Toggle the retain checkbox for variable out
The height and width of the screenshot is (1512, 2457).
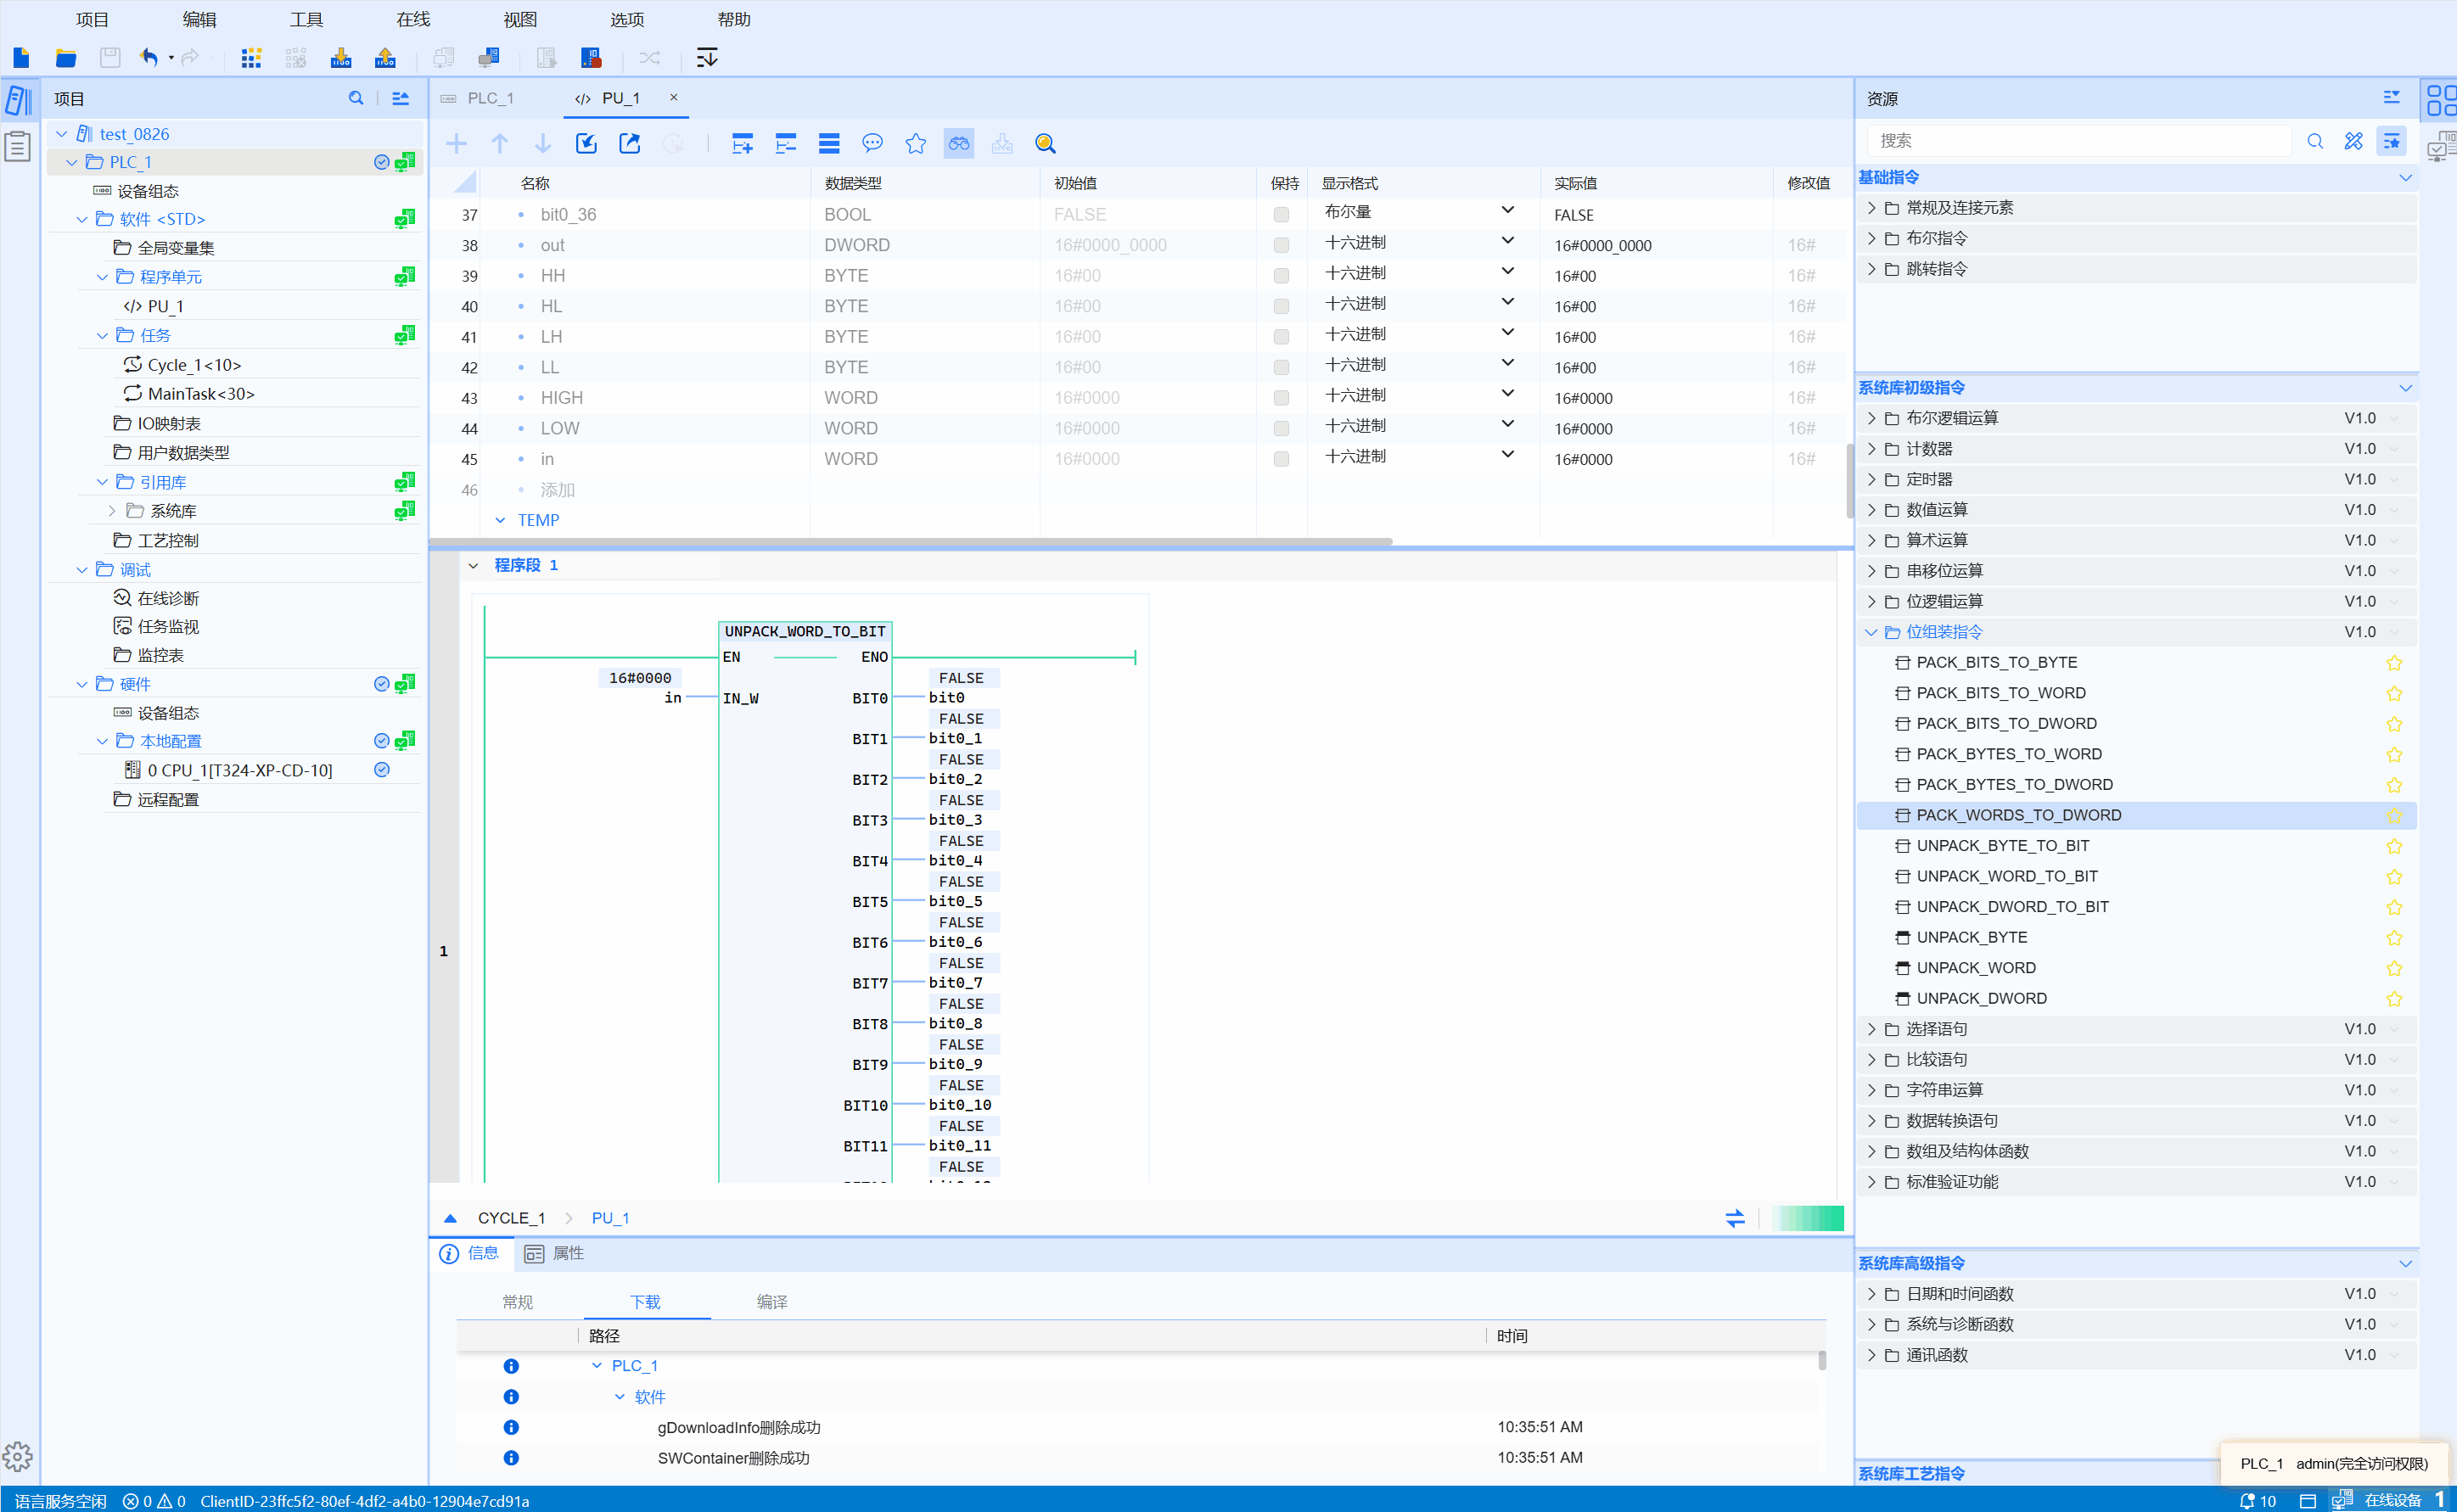tap(1281, 245)
